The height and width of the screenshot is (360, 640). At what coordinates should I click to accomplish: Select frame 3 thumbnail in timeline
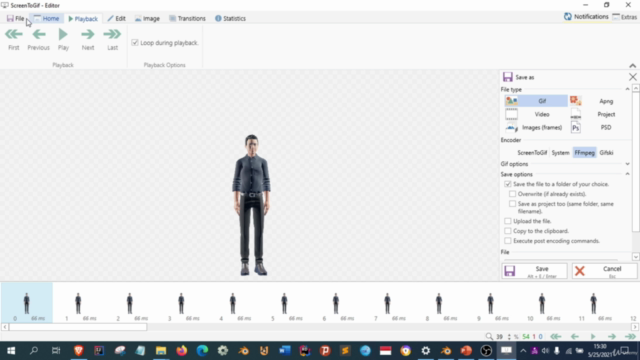181,302
